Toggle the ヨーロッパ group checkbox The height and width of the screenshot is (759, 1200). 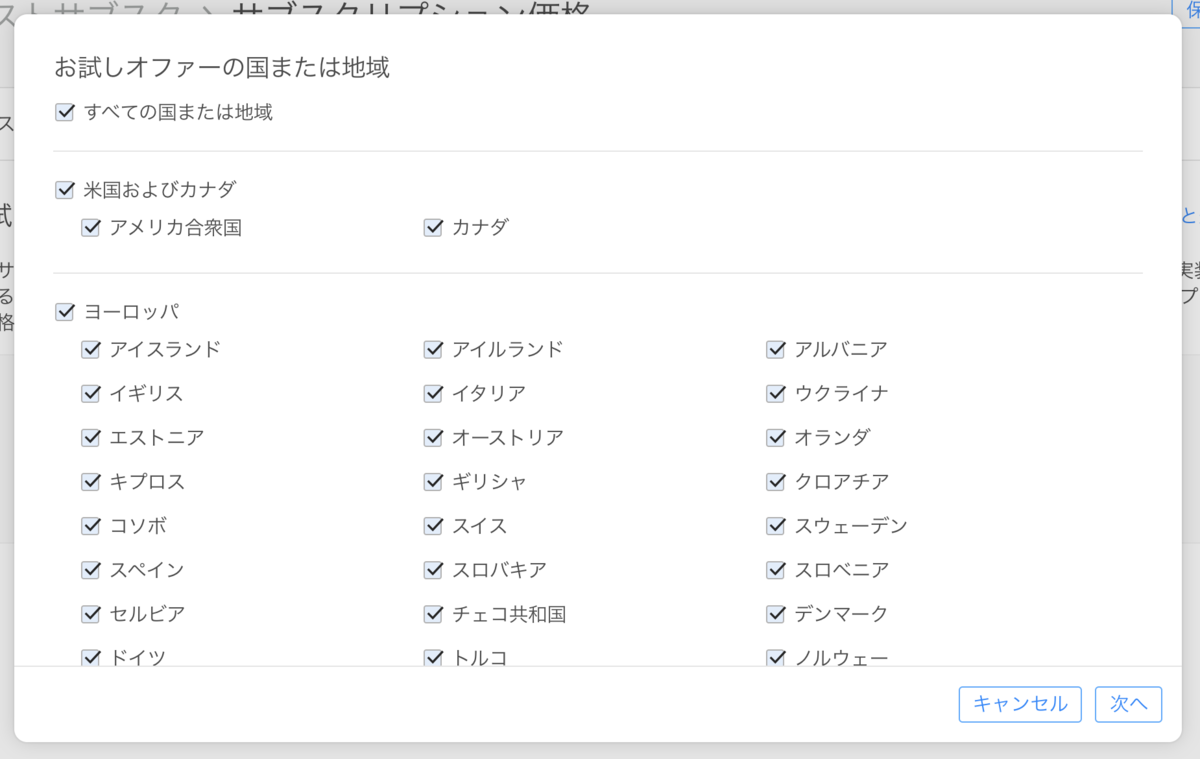pyautogui.click(x=65, y=311)
